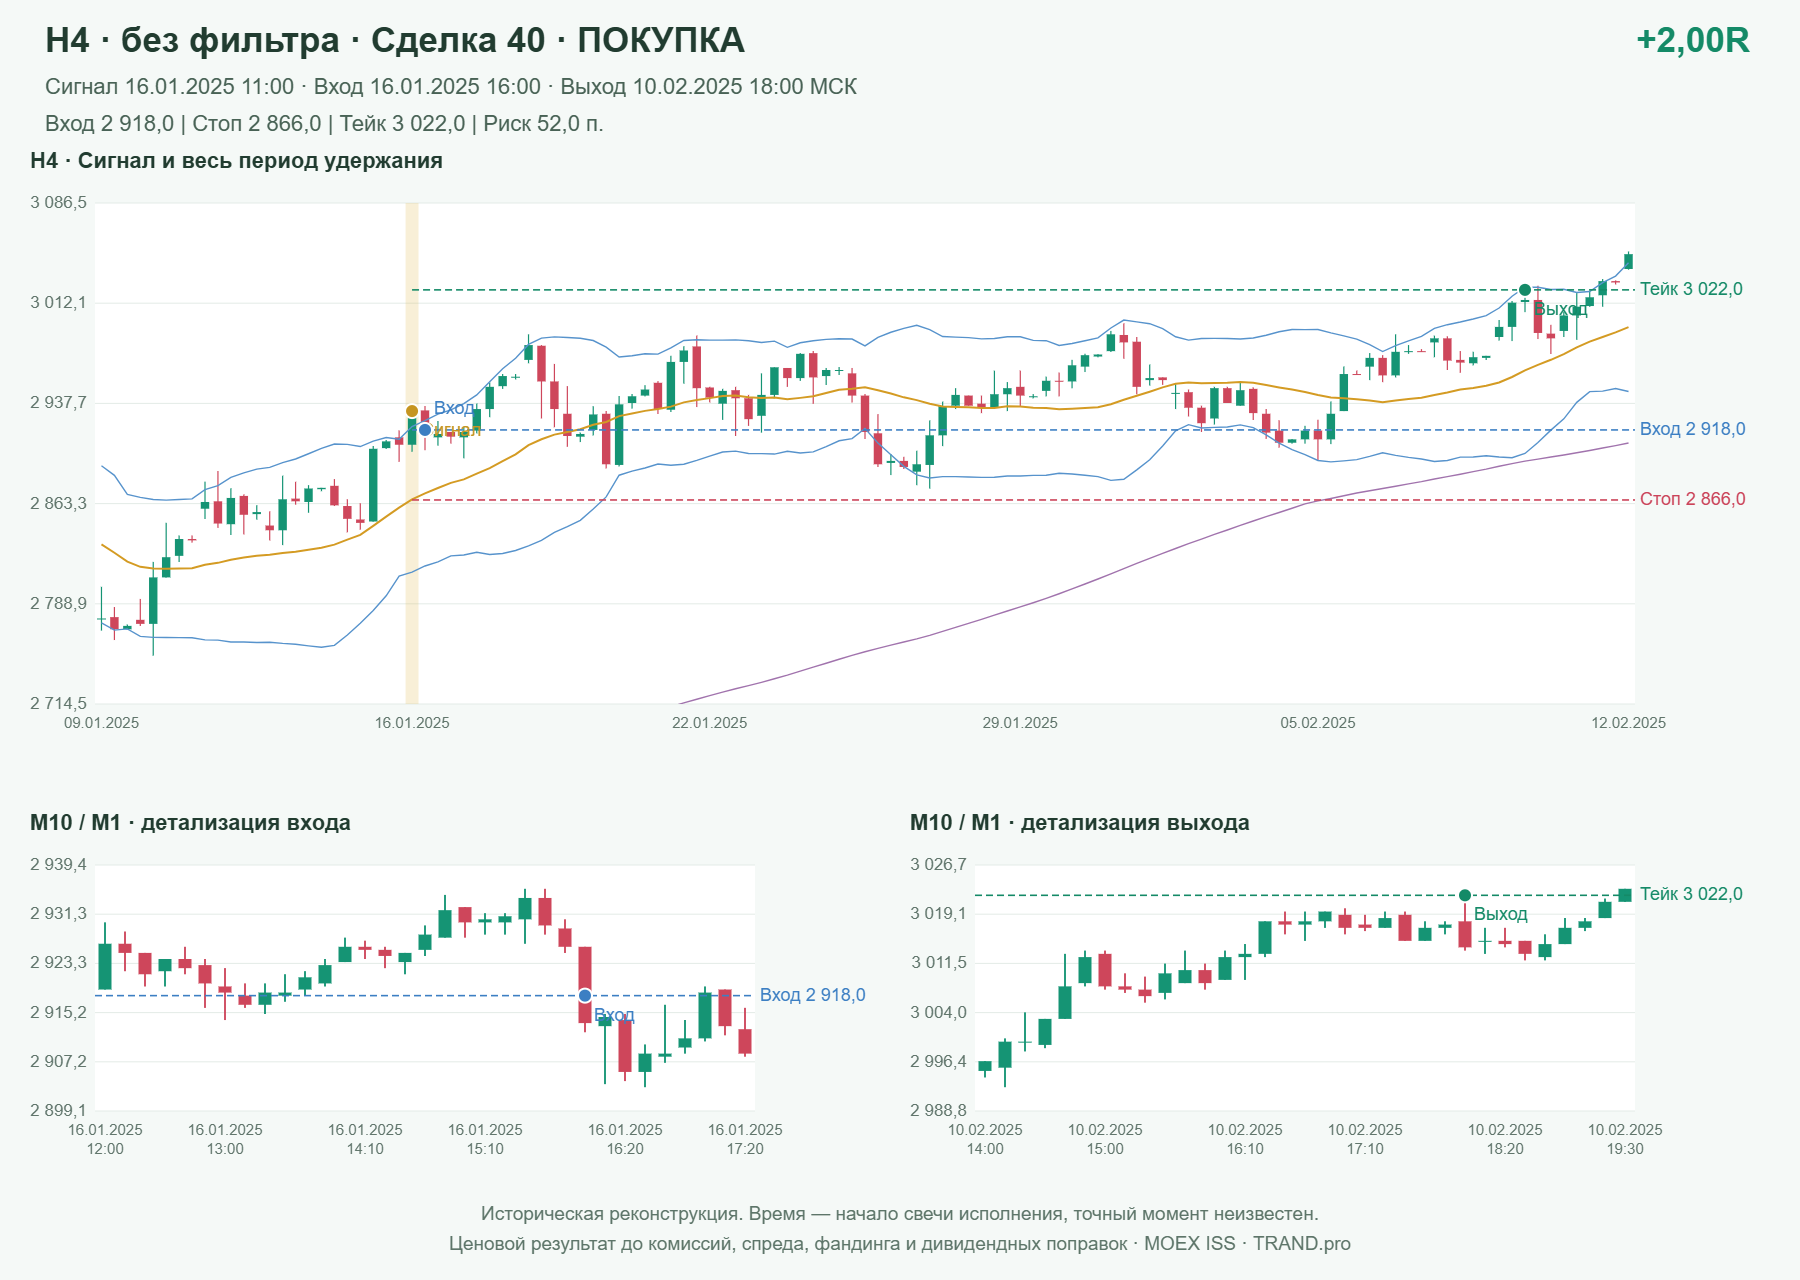Click the "16.01.2025 16:20" time axis label

click(625, 1139)
